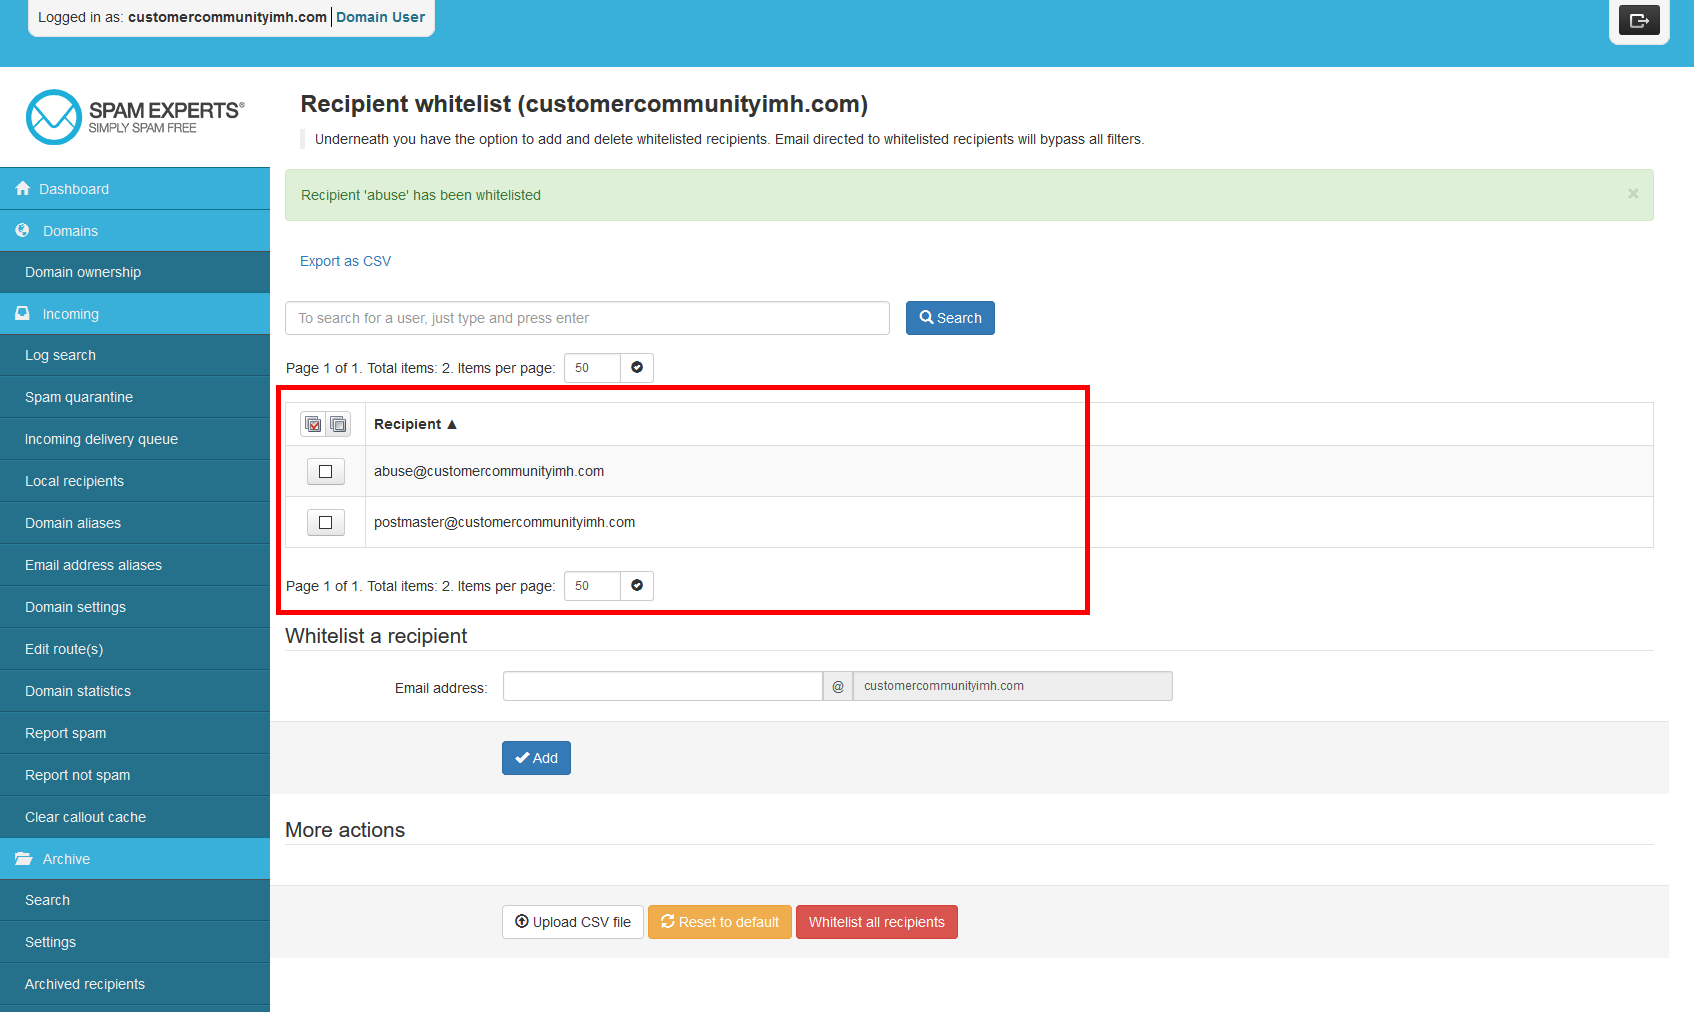This screenshot has width=1694, height=1012.
Task: Open Incoming delivery queue
Action: click(135, 439)
